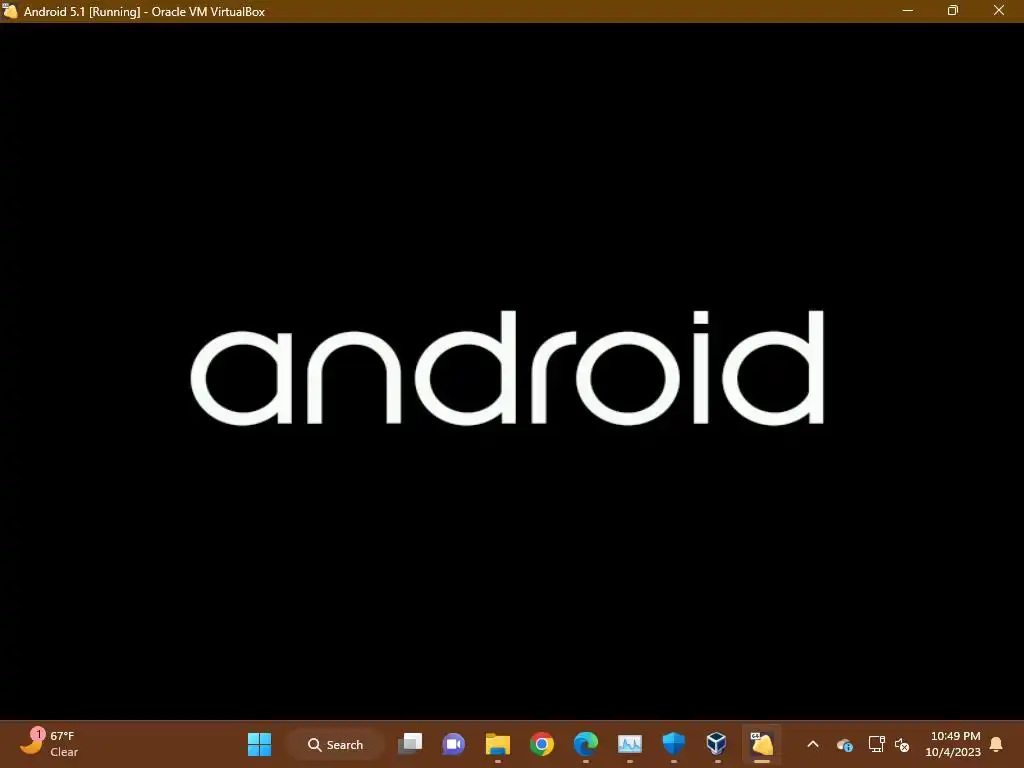Open File Explorer from the taskbar
The height and width of the screenshot is (768, 1024).
coord(498,744)
